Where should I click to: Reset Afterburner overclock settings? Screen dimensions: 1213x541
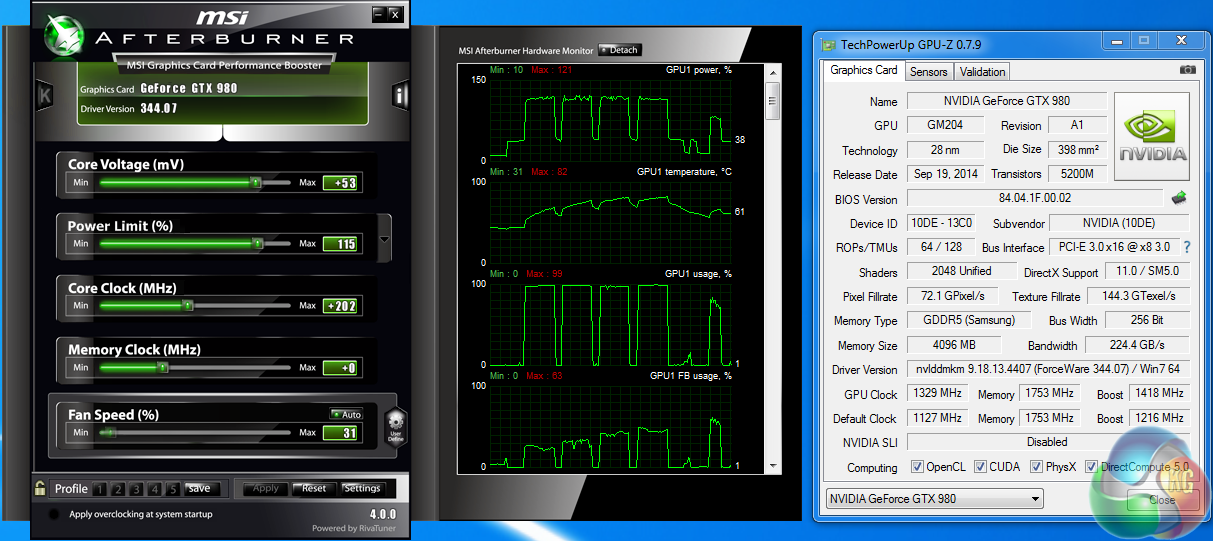pos(314,489)
